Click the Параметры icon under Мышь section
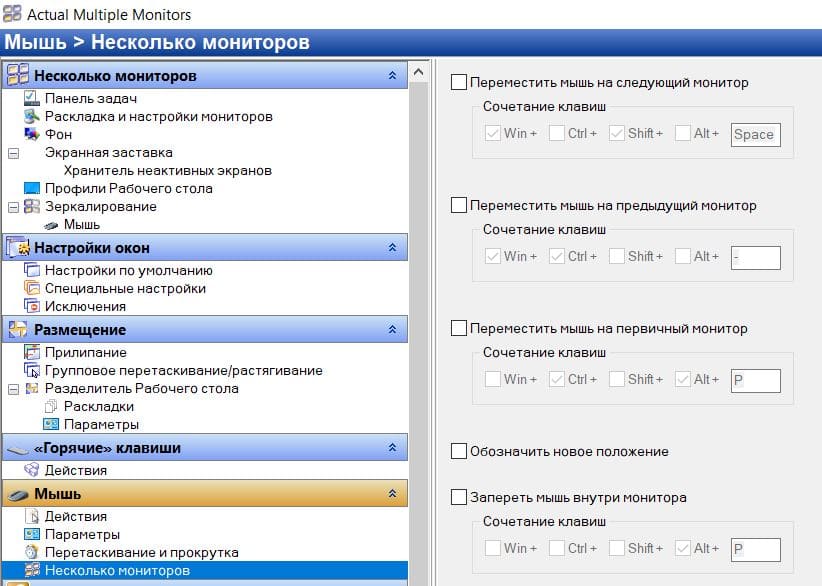 coord(32,534)
